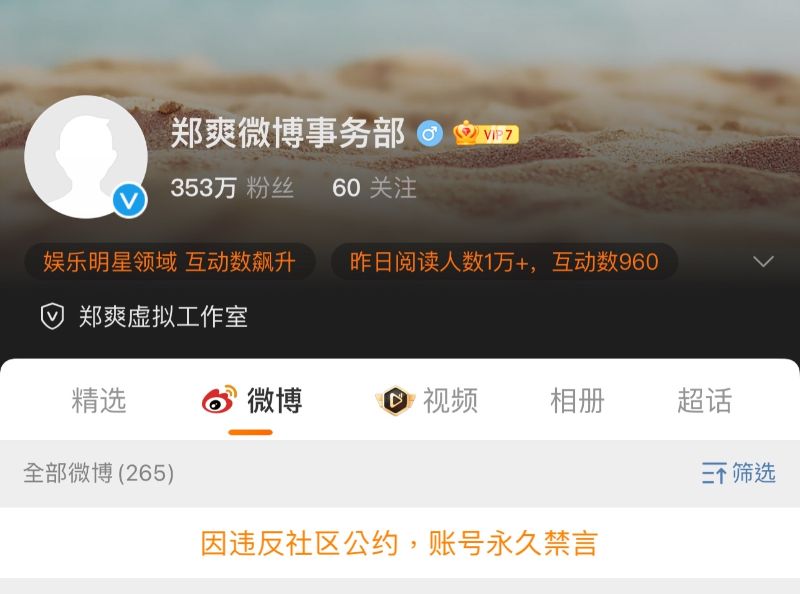Open the profile avatar photo
800x594 pixels.
pyautogui.click(x=86, y=157)
